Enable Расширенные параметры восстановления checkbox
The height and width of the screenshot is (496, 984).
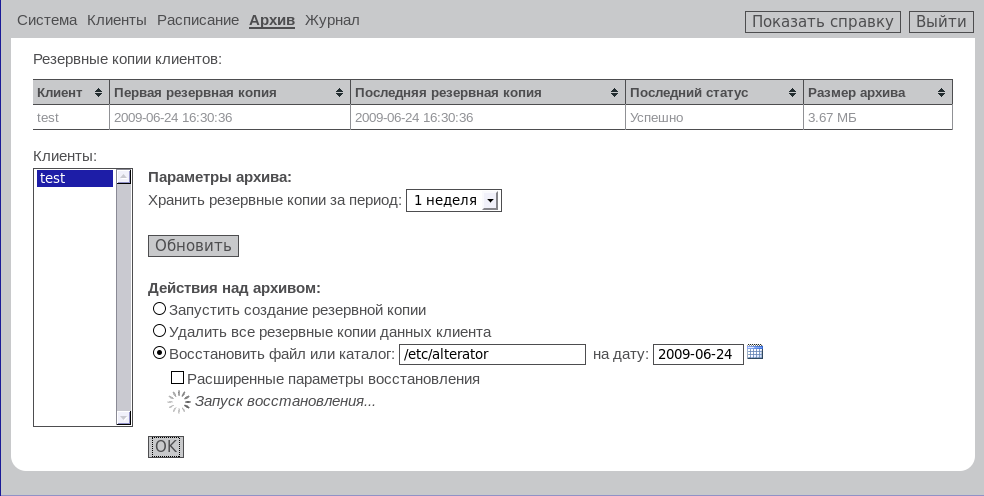click(178, 379)
